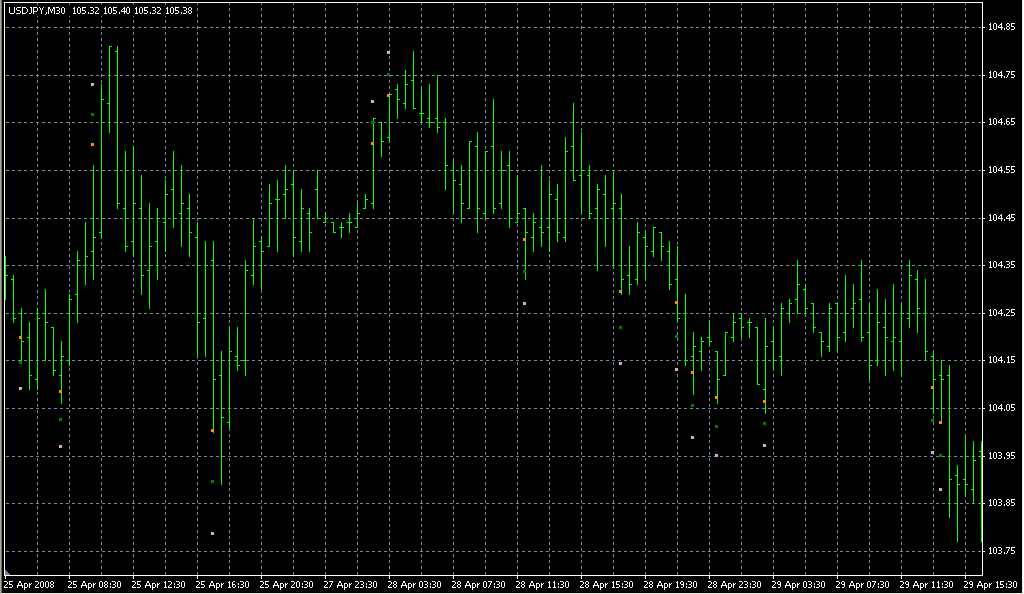
Task: Click the 27 Apr 23:30 time label
Action: coord(352,584)
